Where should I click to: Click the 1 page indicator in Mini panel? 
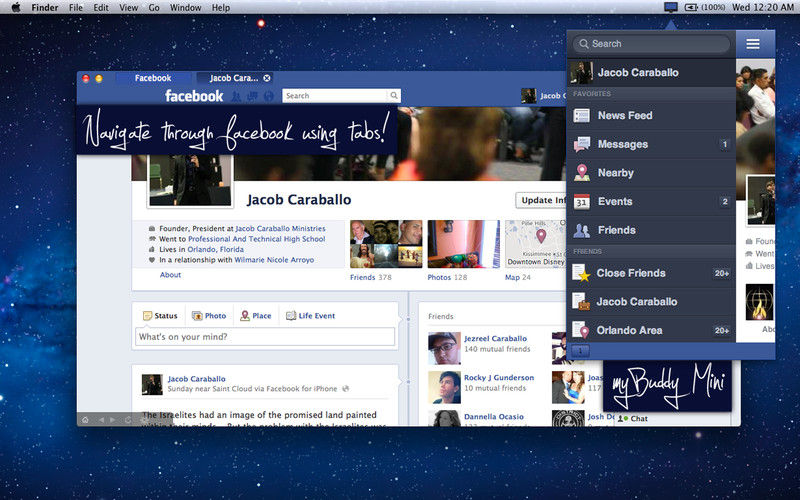[580, 351]
